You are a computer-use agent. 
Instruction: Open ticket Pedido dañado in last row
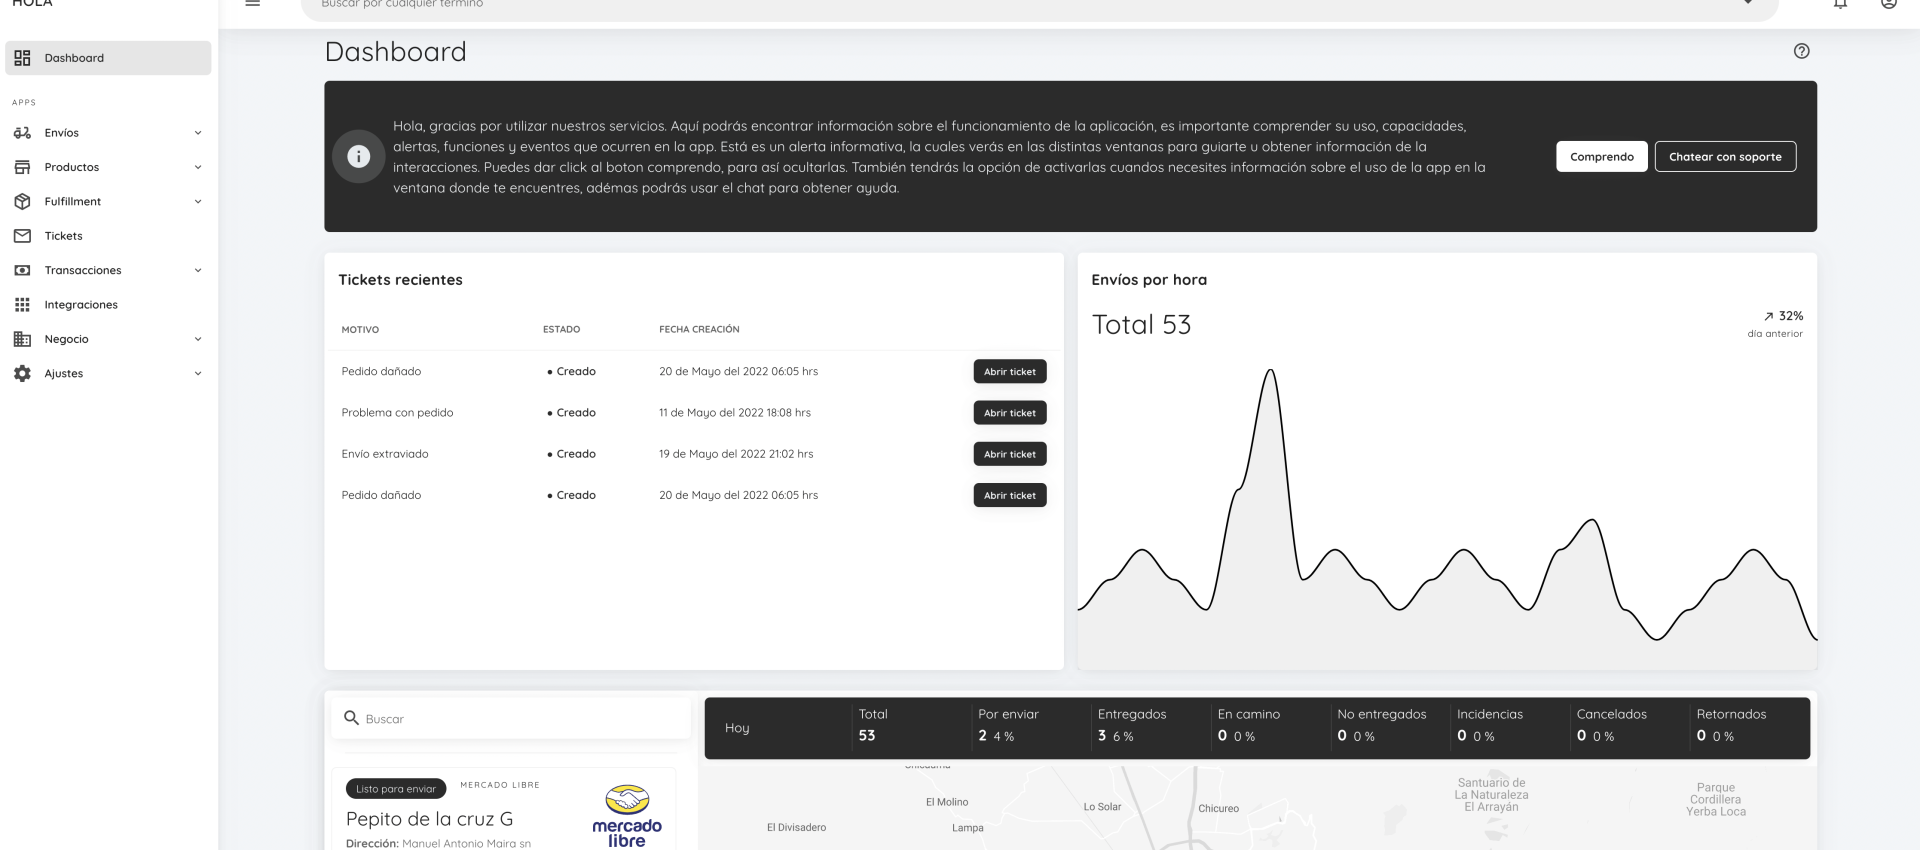[x=1010, y=495]
